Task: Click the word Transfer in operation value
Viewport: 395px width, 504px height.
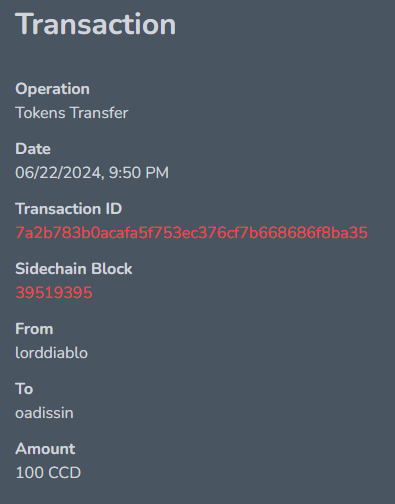Action: [x=99, y=113]
